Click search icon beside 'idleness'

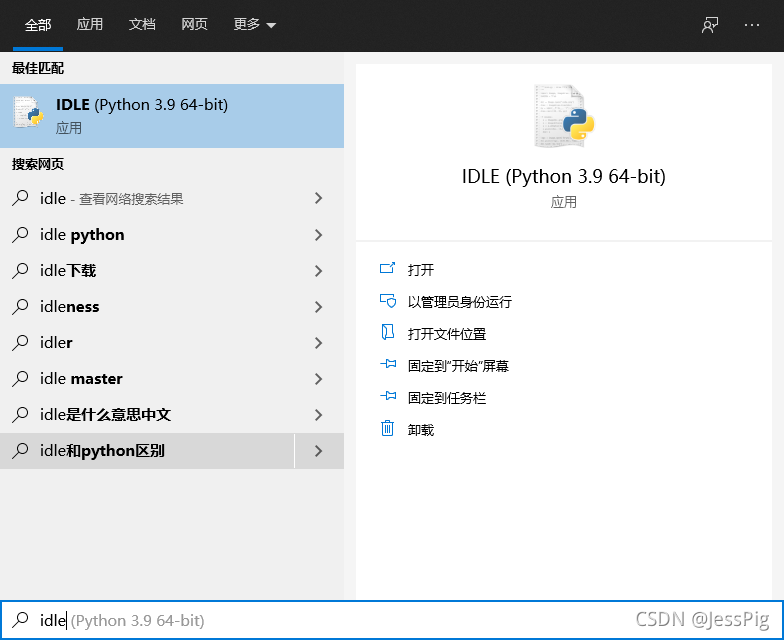pos(20,306)
